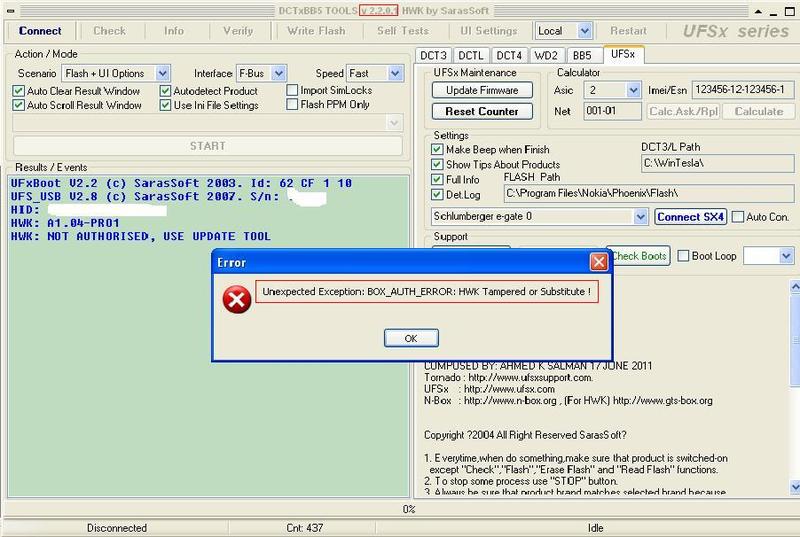Click the Verify toolbar button
This screenshot has height=537, width=800.
238,31
